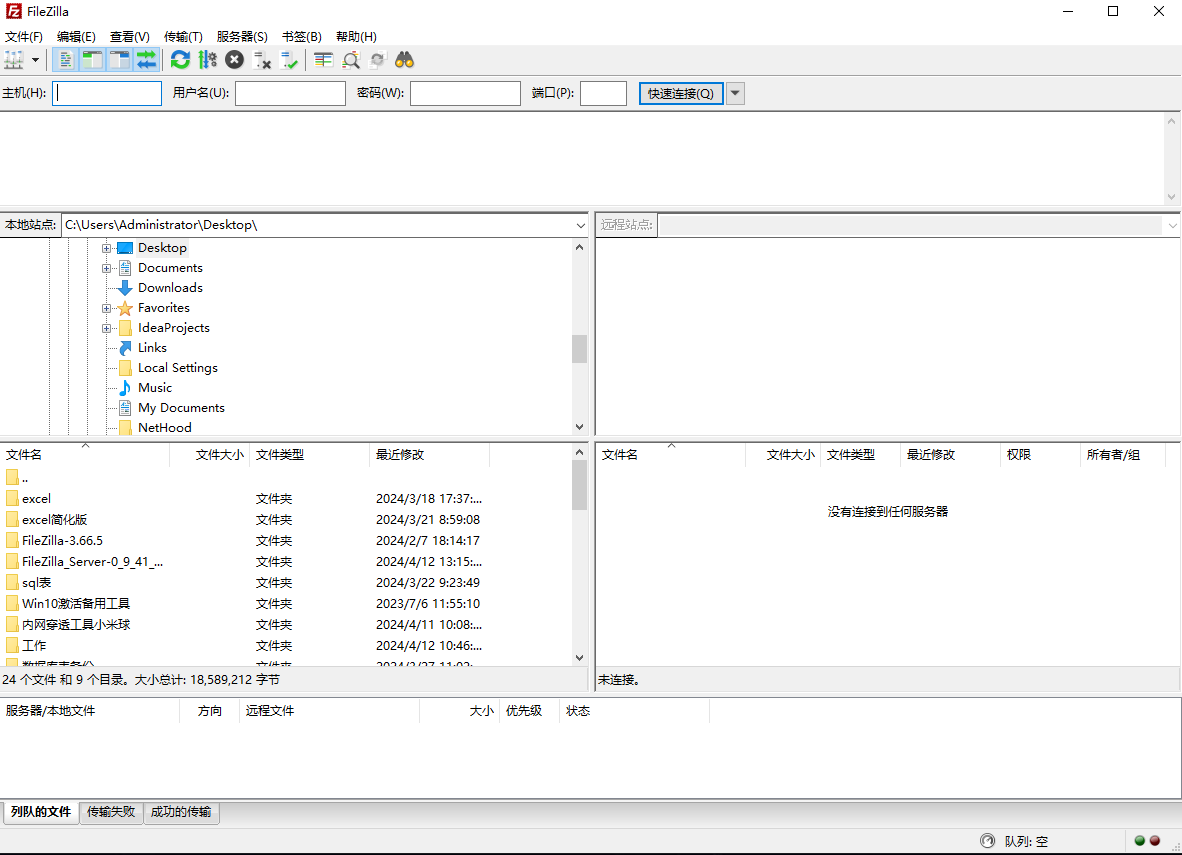Switch to the 成功的传输 tab
The height and width of the screenshot is (855, 1182).
[181, 812]
